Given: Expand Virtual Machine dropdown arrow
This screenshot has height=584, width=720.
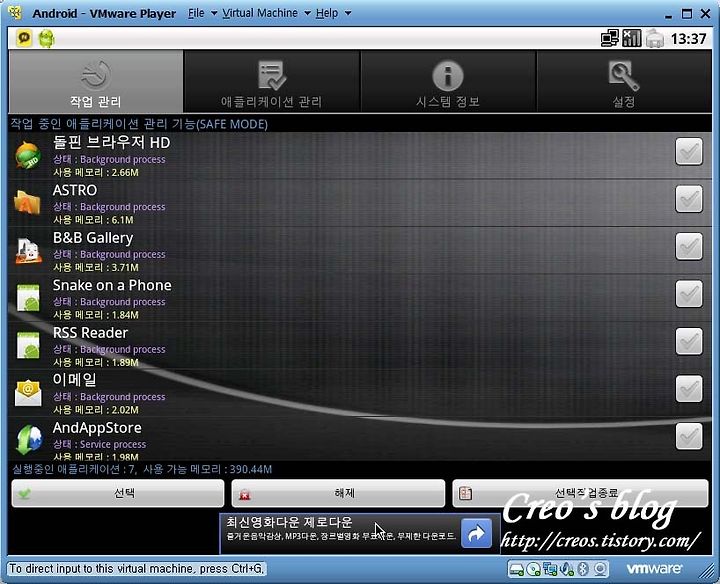Looking at the screenshot, I should pyautogui.click(x=307, y=13).
